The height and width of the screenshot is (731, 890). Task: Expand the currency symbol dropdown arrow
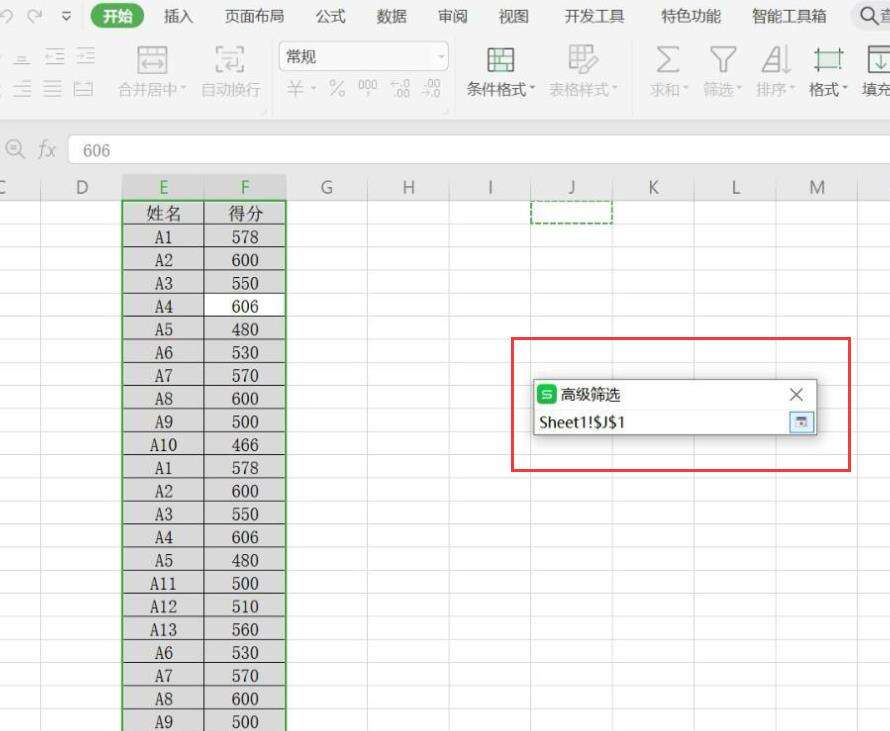coord(313,89)
